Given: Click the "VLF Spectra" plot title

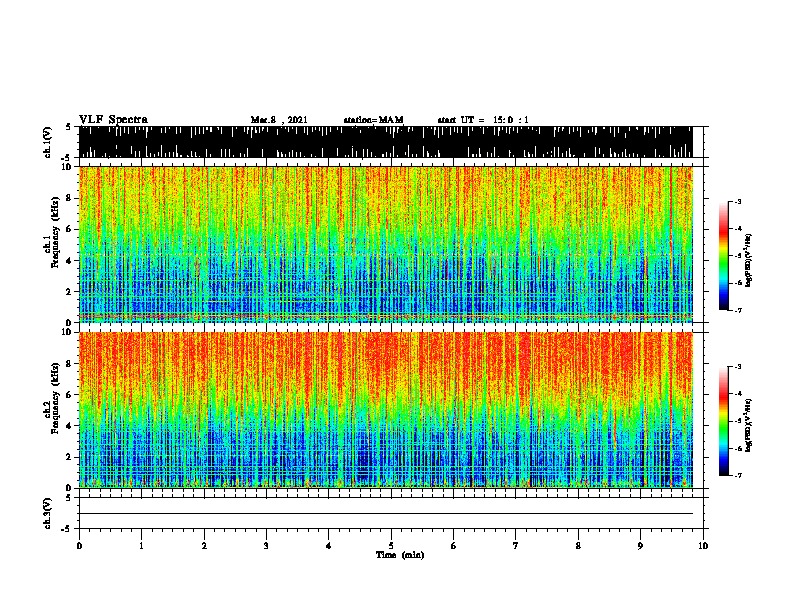Looking at the screenshot, I should [113, 119].
